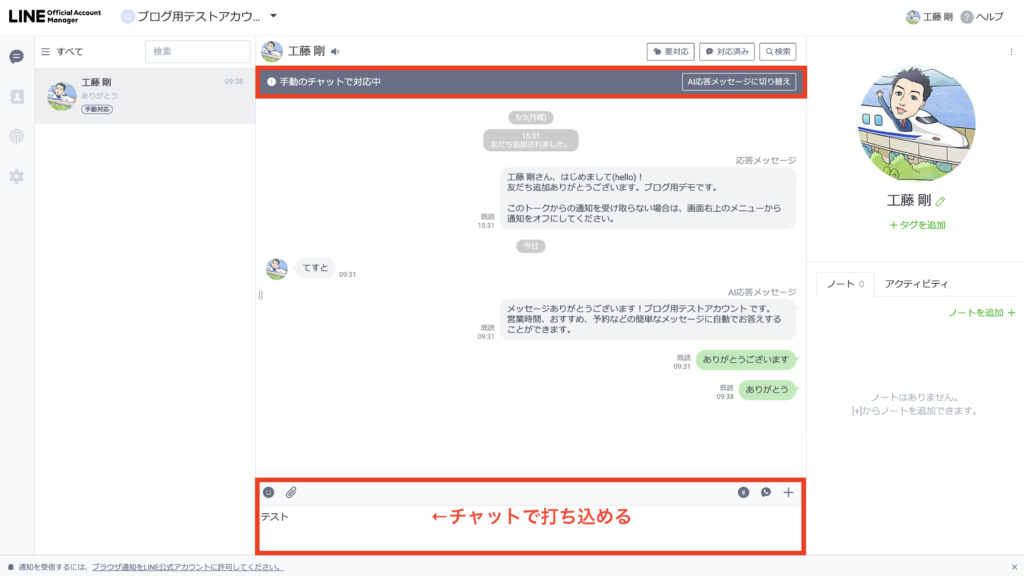Click the broadcast icon in left sidebar
This screenshot has height=576, width=1024.
coord(16,137)
